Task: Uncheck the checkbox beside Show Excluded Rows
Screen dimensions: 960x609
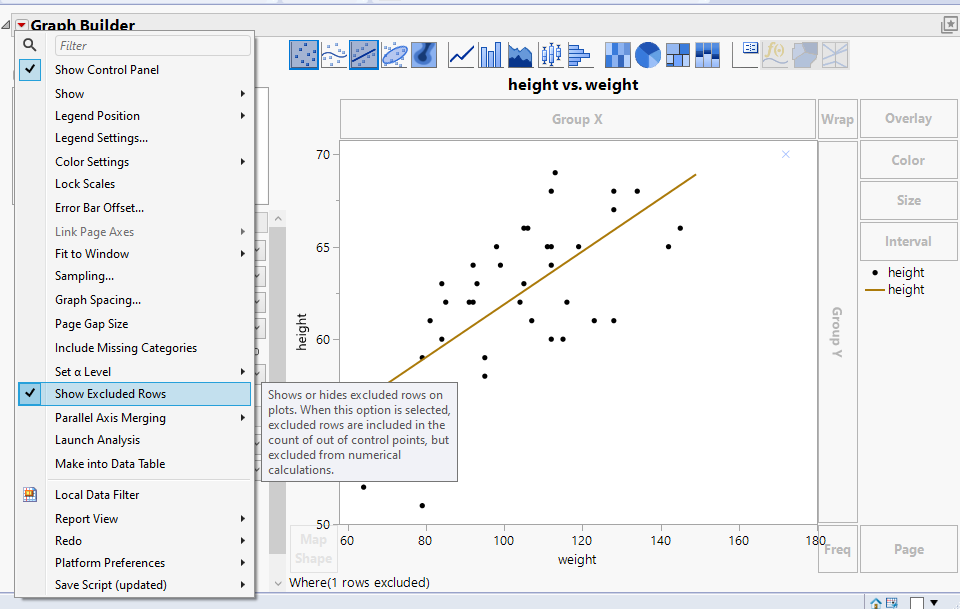Action: [x=29, y=393]
